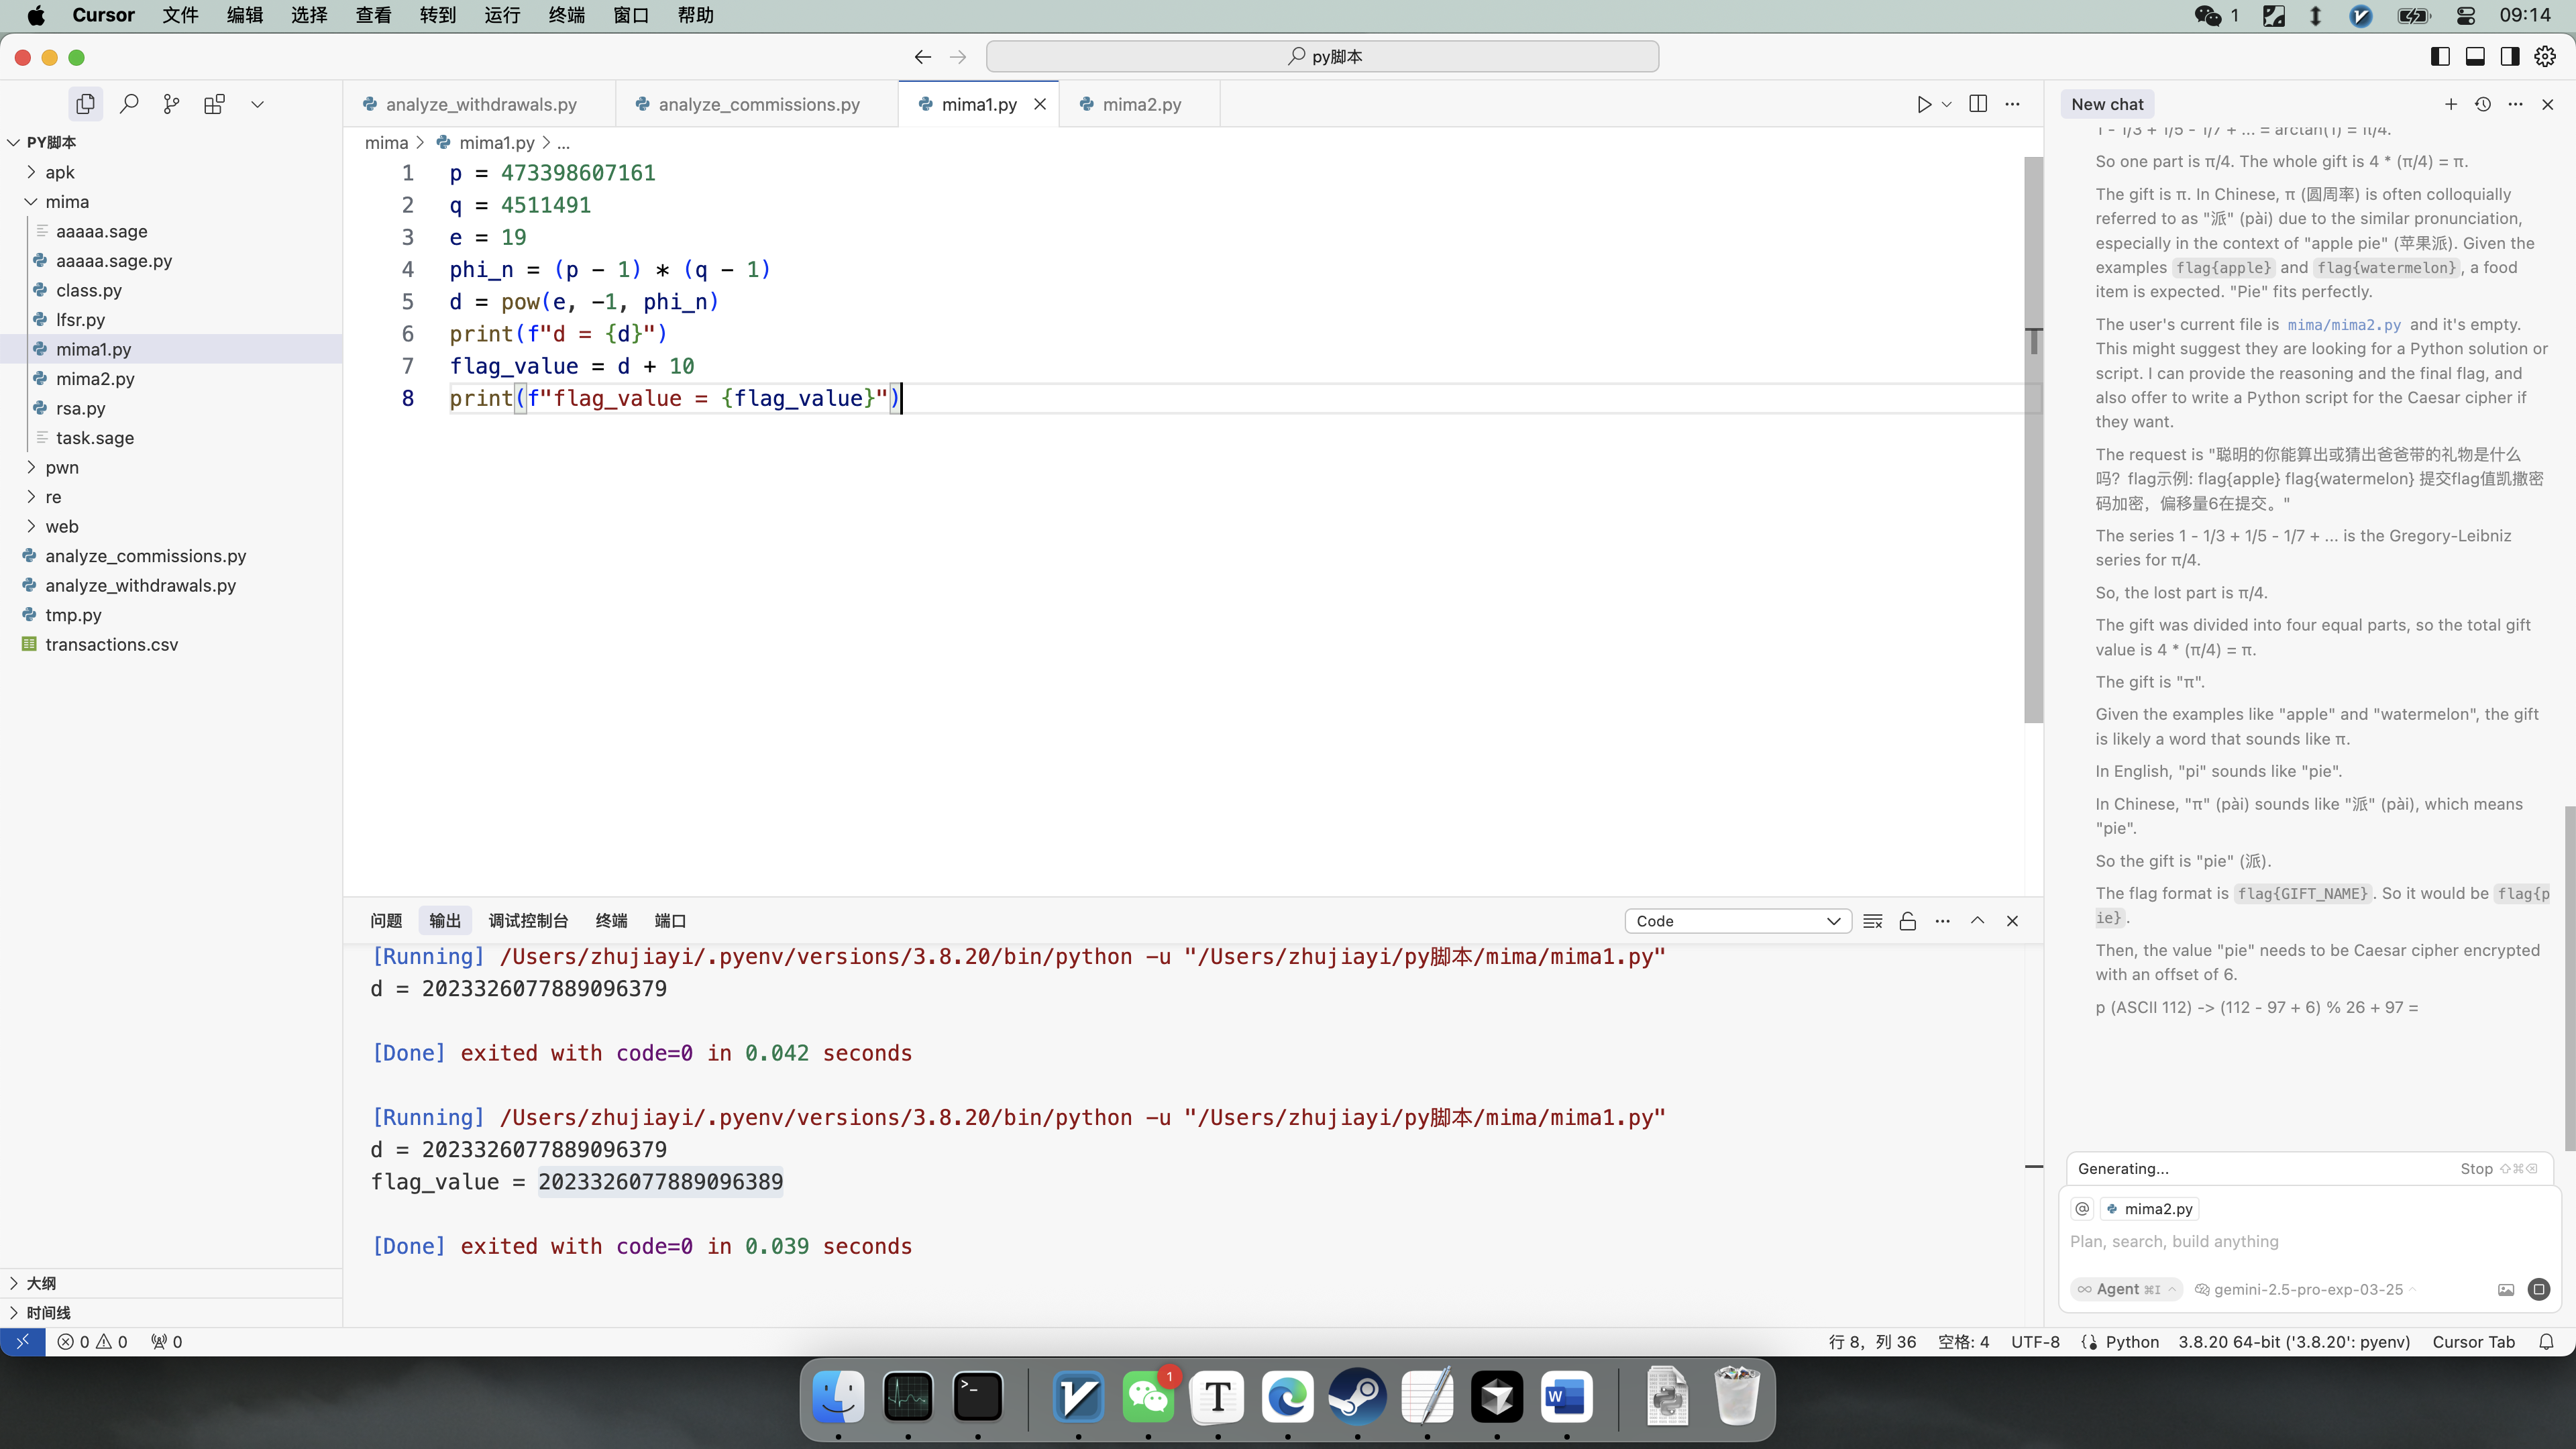The image size is (2576, 1449).
Task: Show errors and warnings count
Action: tap(92, 1342)
